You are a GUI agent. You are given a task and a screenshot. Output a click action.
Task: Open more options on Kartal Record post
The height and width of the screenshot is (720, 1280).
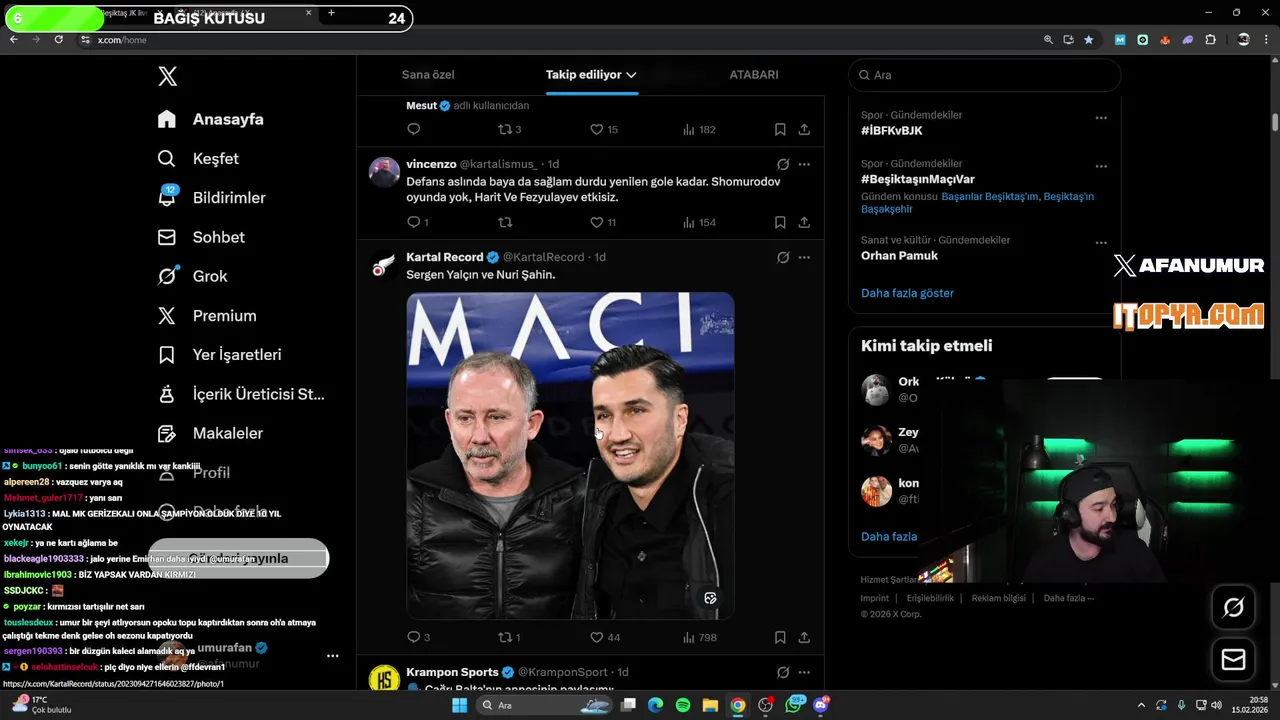click(804, 257)
